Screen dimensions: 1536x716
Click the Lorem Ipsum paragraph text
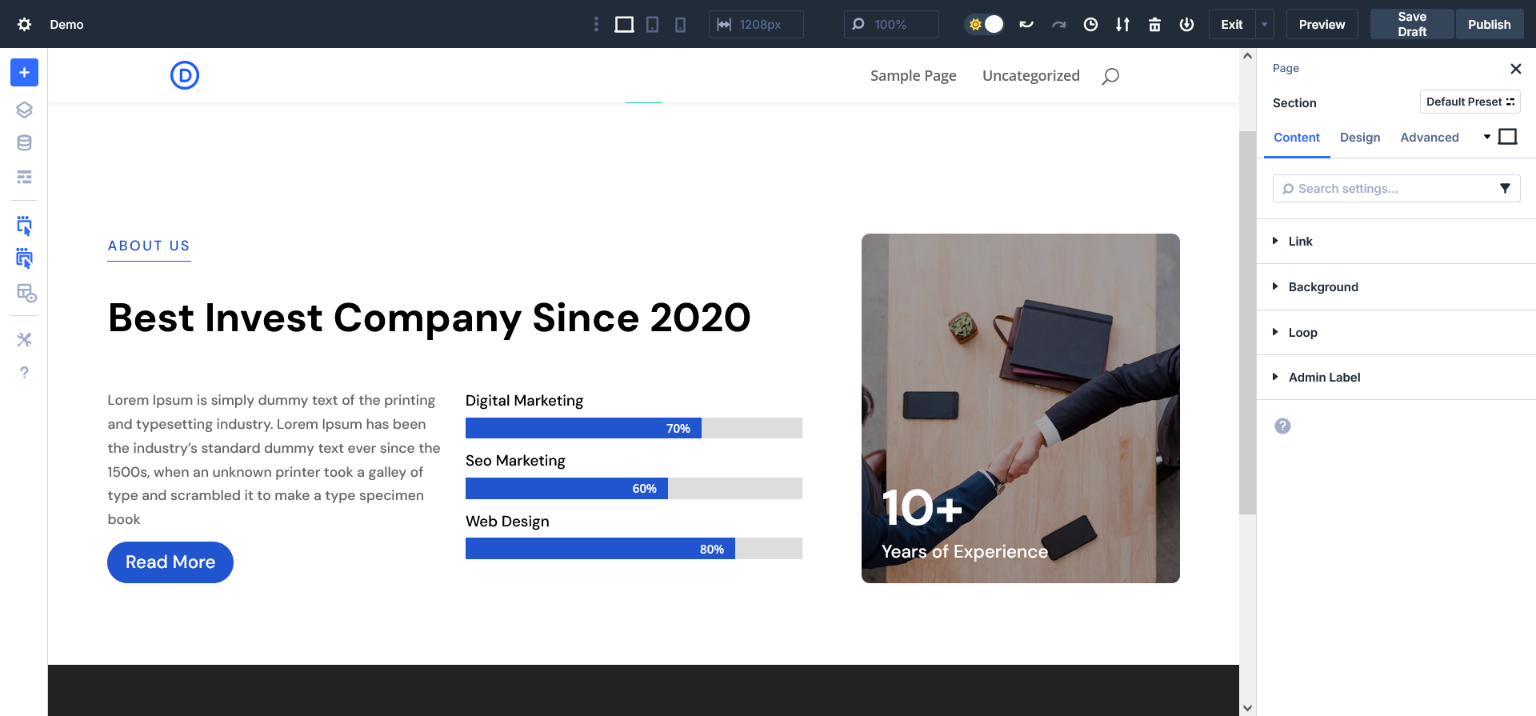click(x=274, y=460)
